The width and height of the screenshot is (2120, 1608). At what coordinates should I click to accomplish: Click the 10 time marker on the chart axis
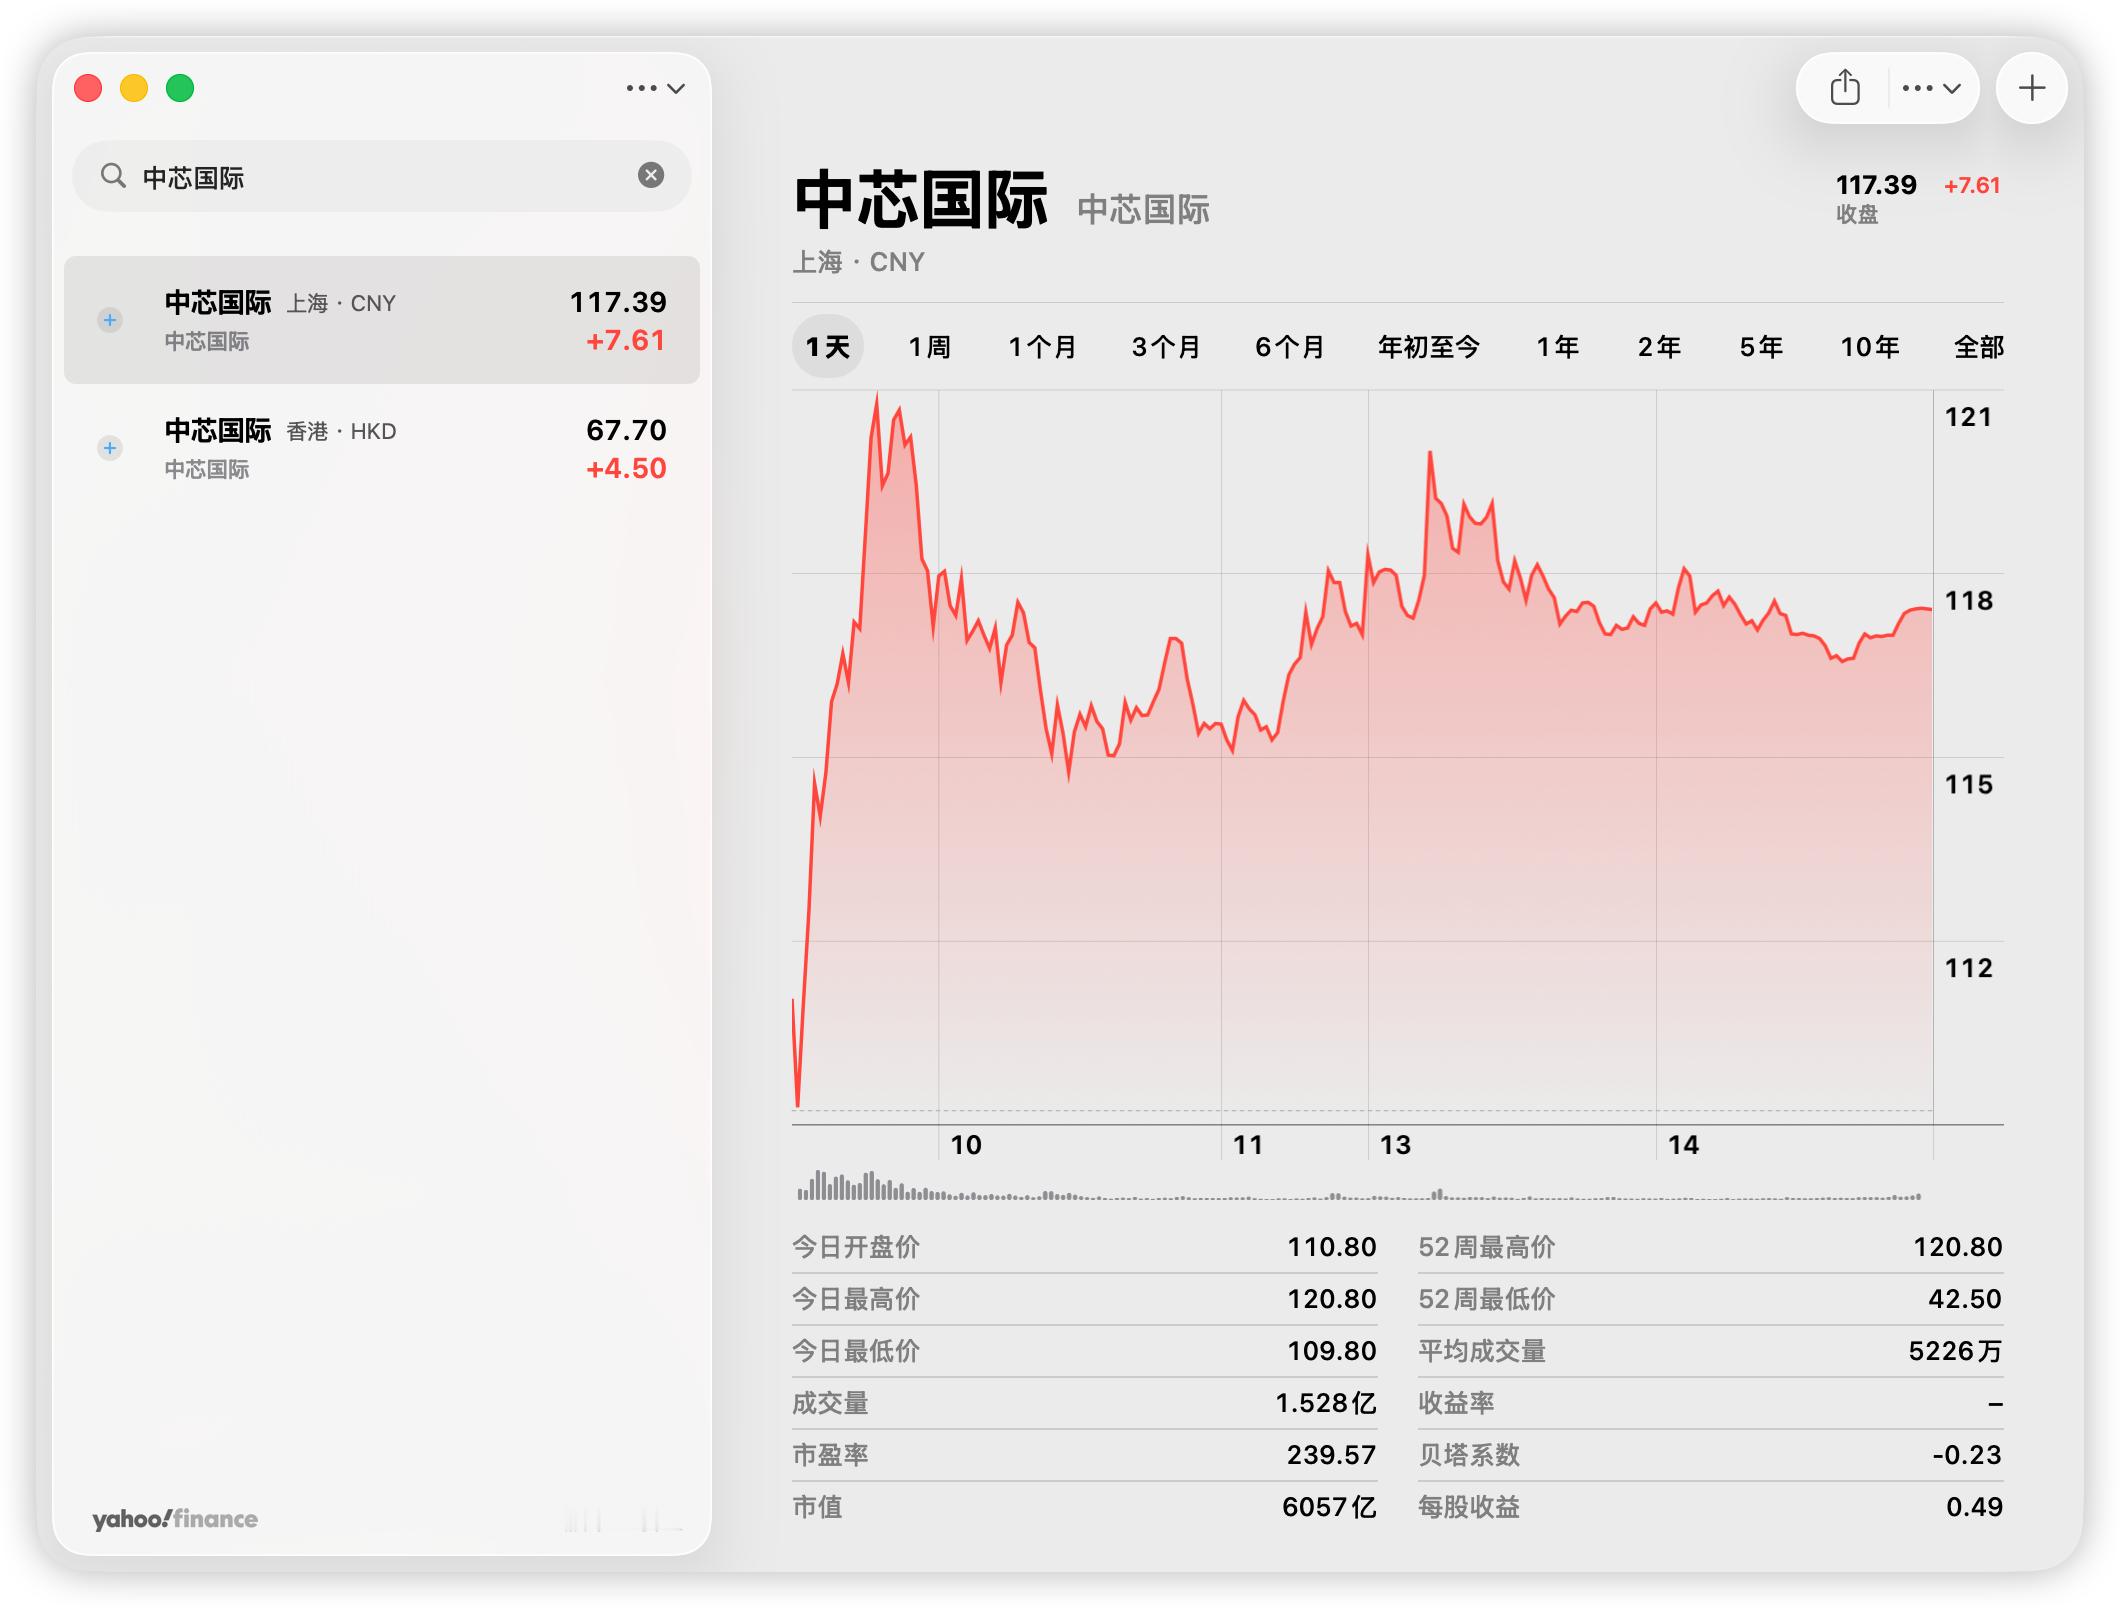coord(966,1145)
